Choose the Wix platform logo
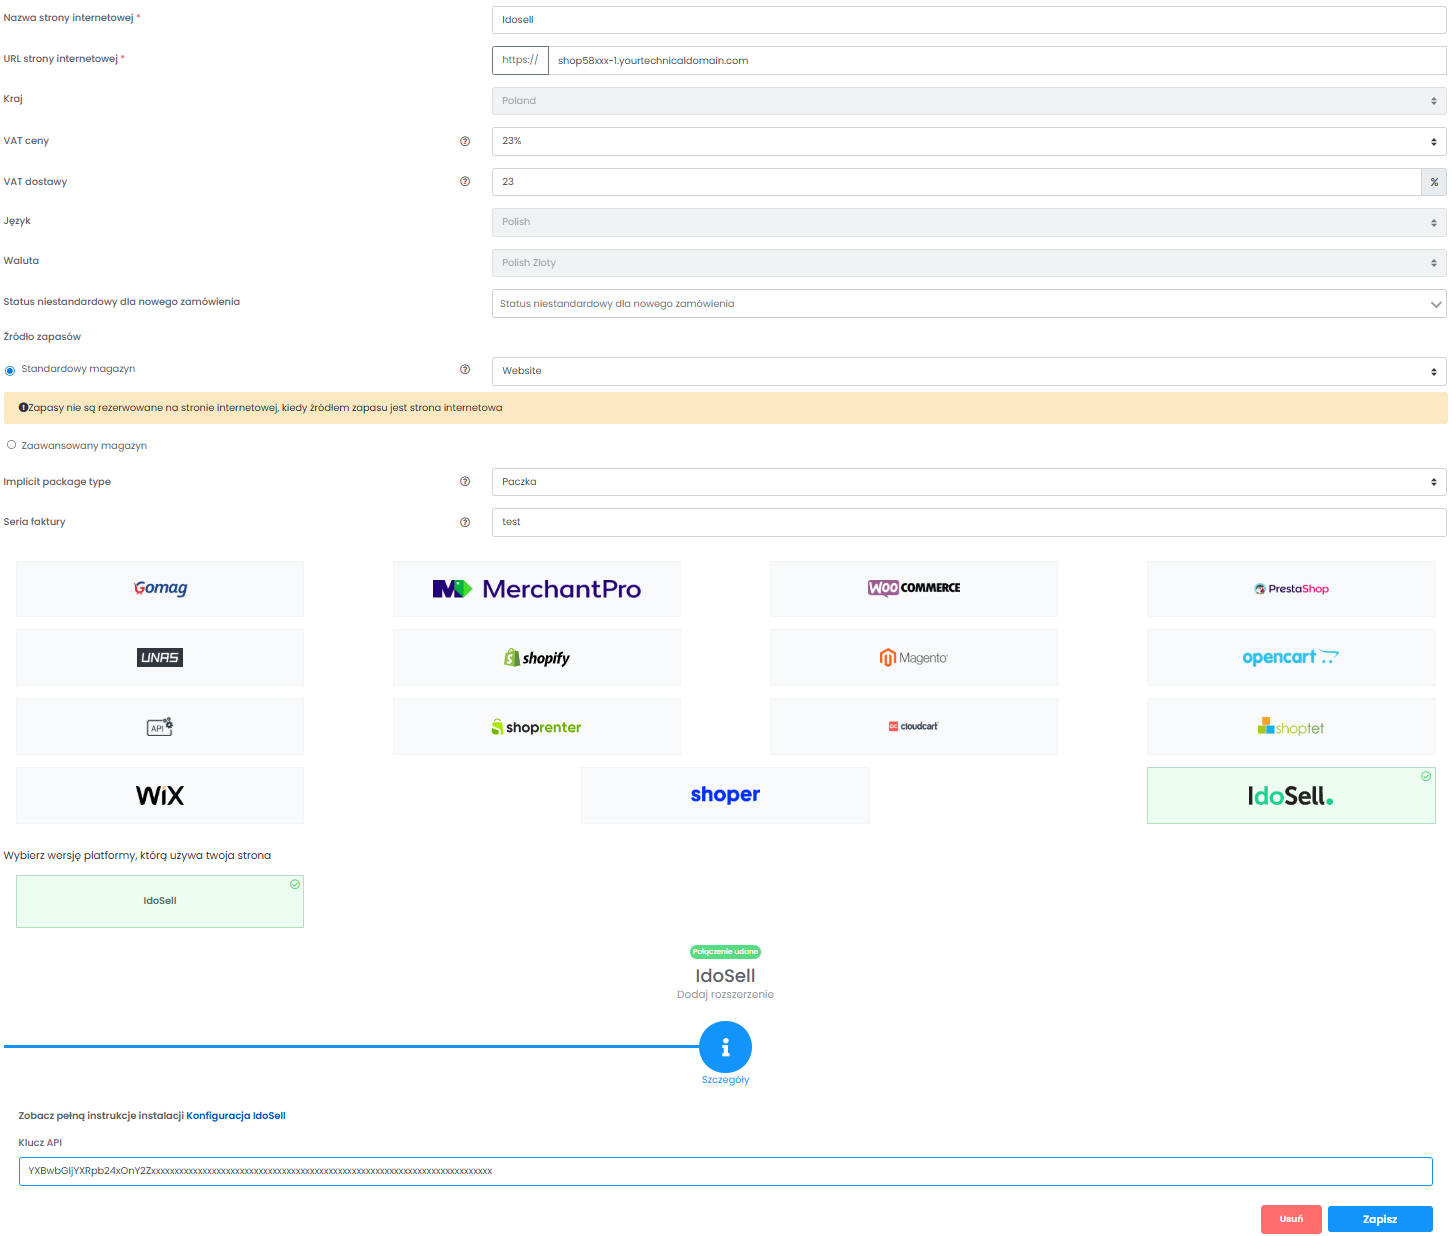The width and height of the screenshot is (1452, 1236). (x=160, y=795)
